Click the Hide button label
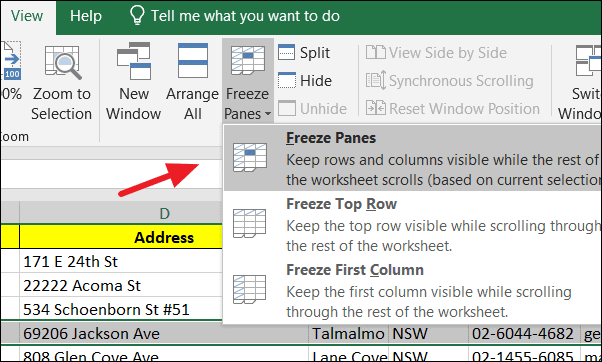The image size is (602, 362). pos(316,81)
